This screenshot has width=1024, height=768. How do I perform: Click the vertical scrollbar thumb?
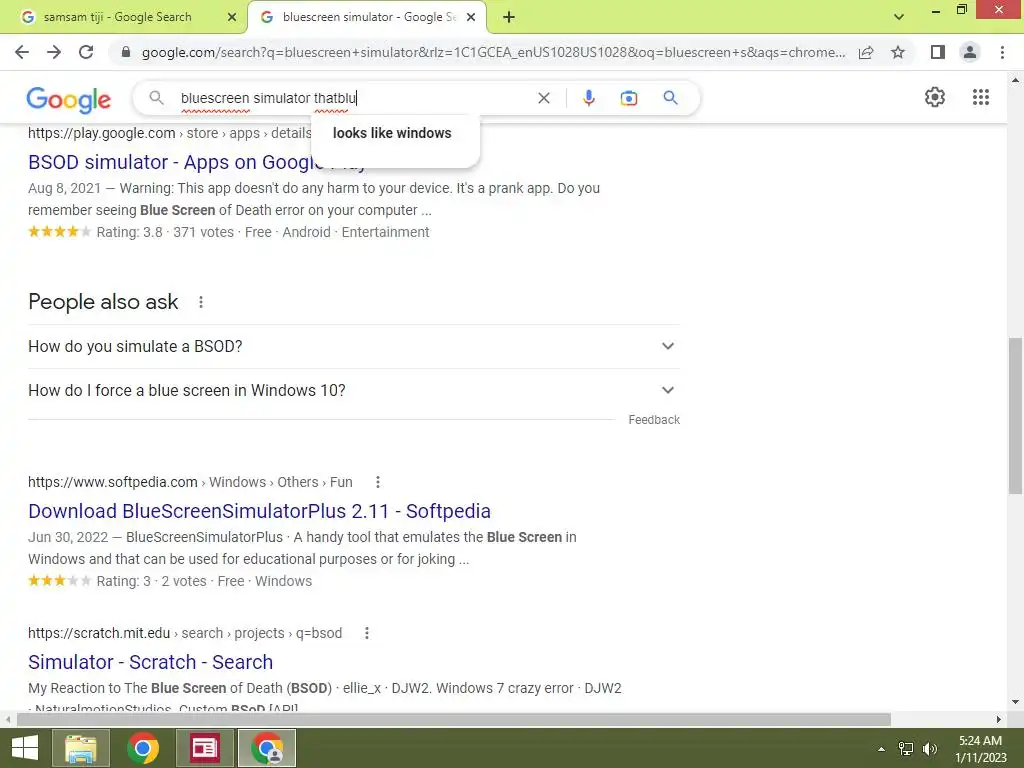(x=1015, y=416)
